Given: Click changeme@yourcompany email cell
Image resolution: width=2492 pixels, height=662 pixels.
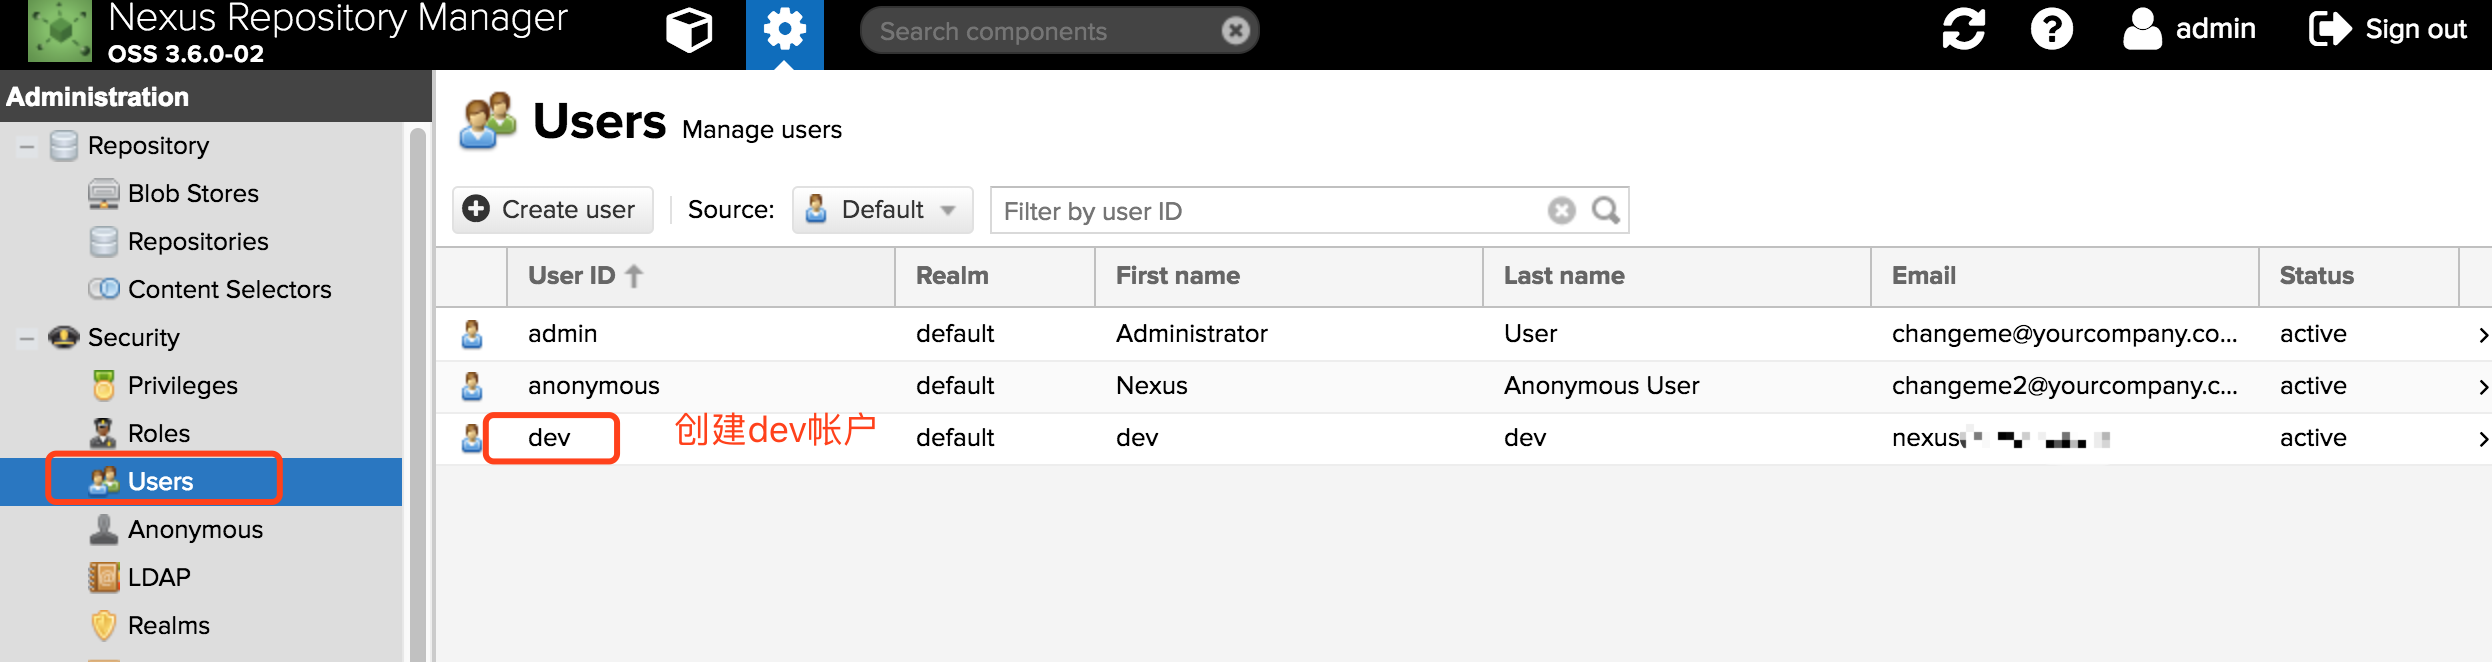Looking at the screenshot, I should pos(2064,334).
